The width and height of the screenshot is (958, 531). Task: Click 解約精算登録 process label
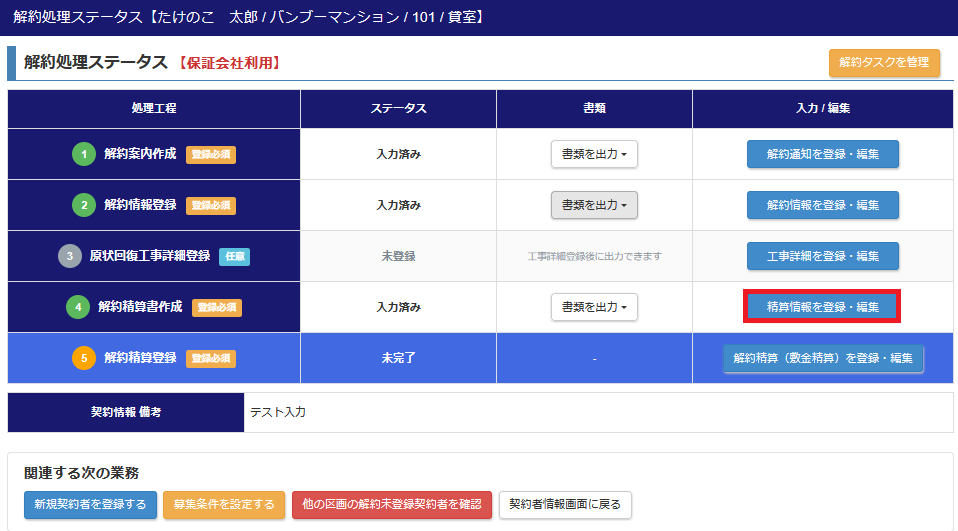click(x=140, y=358)
